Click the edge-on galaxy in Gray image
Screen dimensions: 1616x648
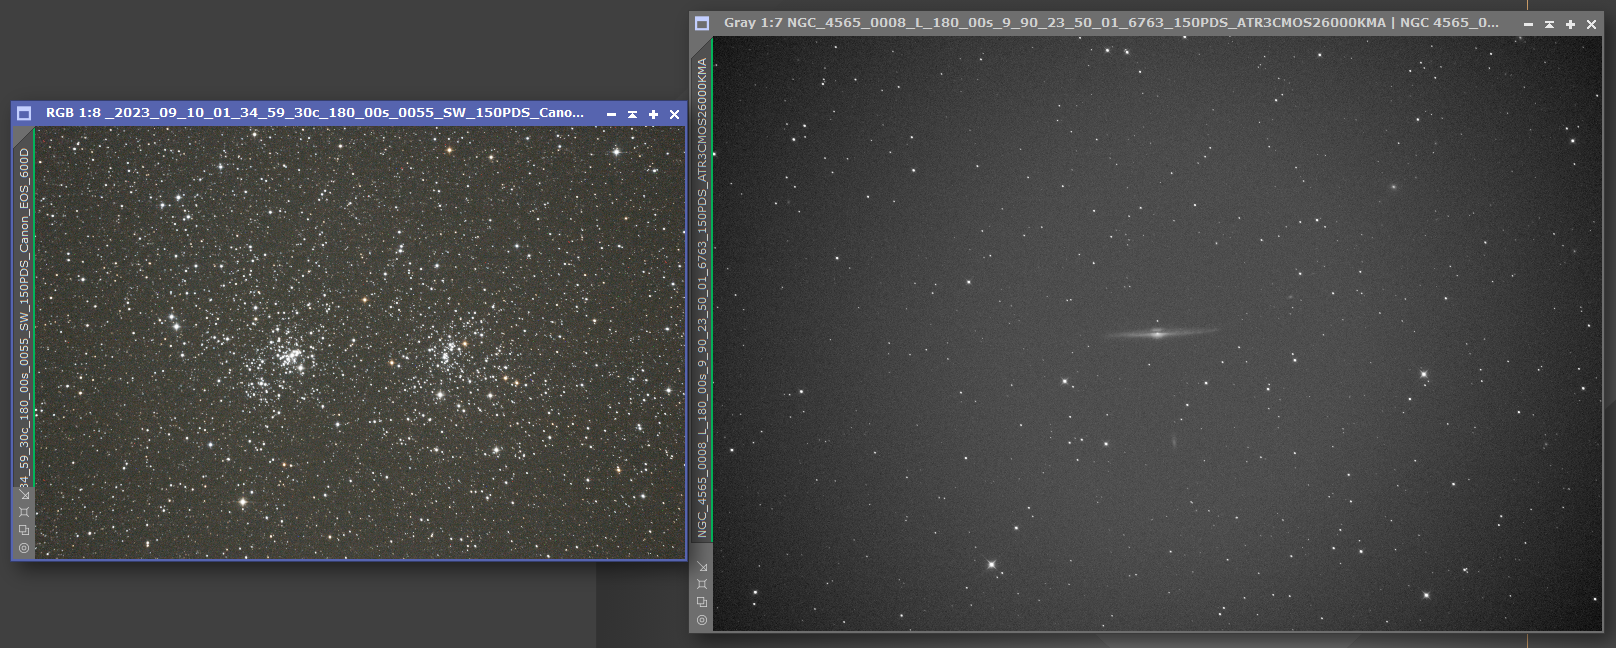click(x=1159, y=333)
